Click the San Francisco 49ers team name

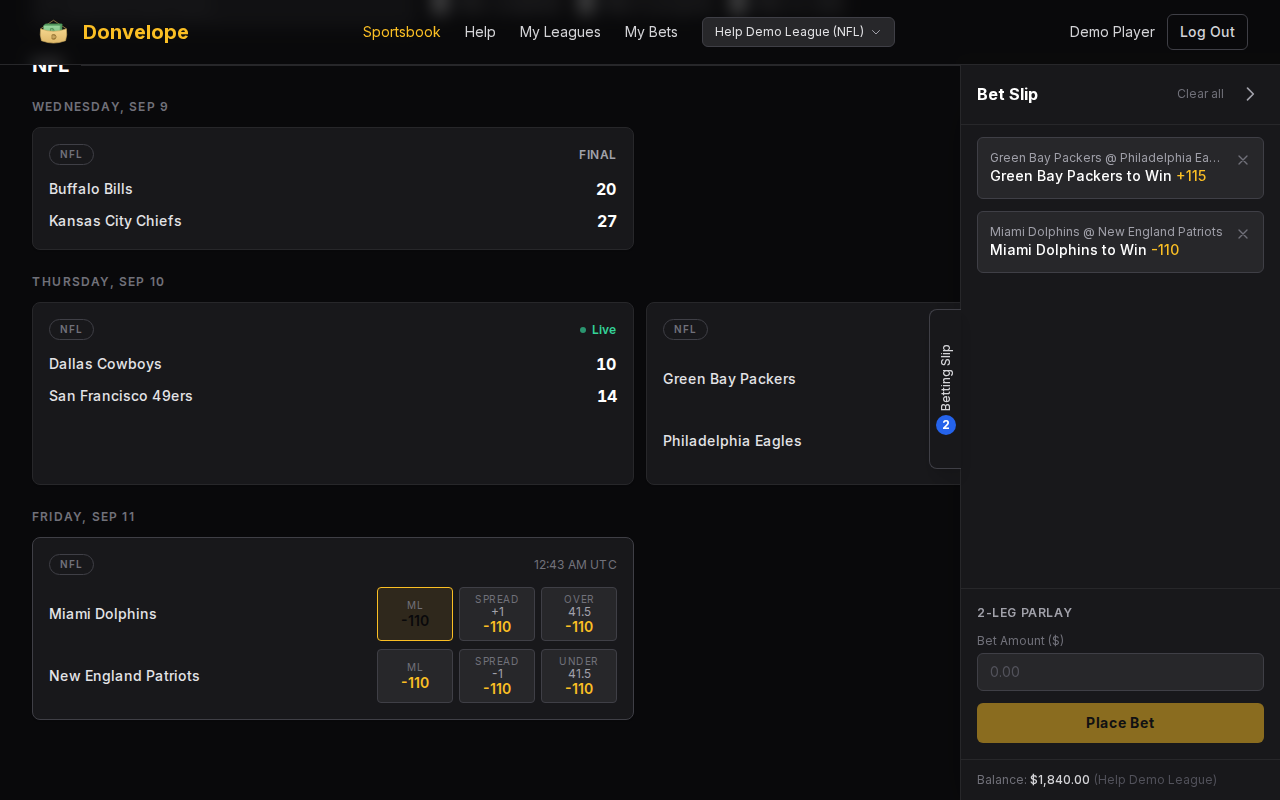coord(121,396)
